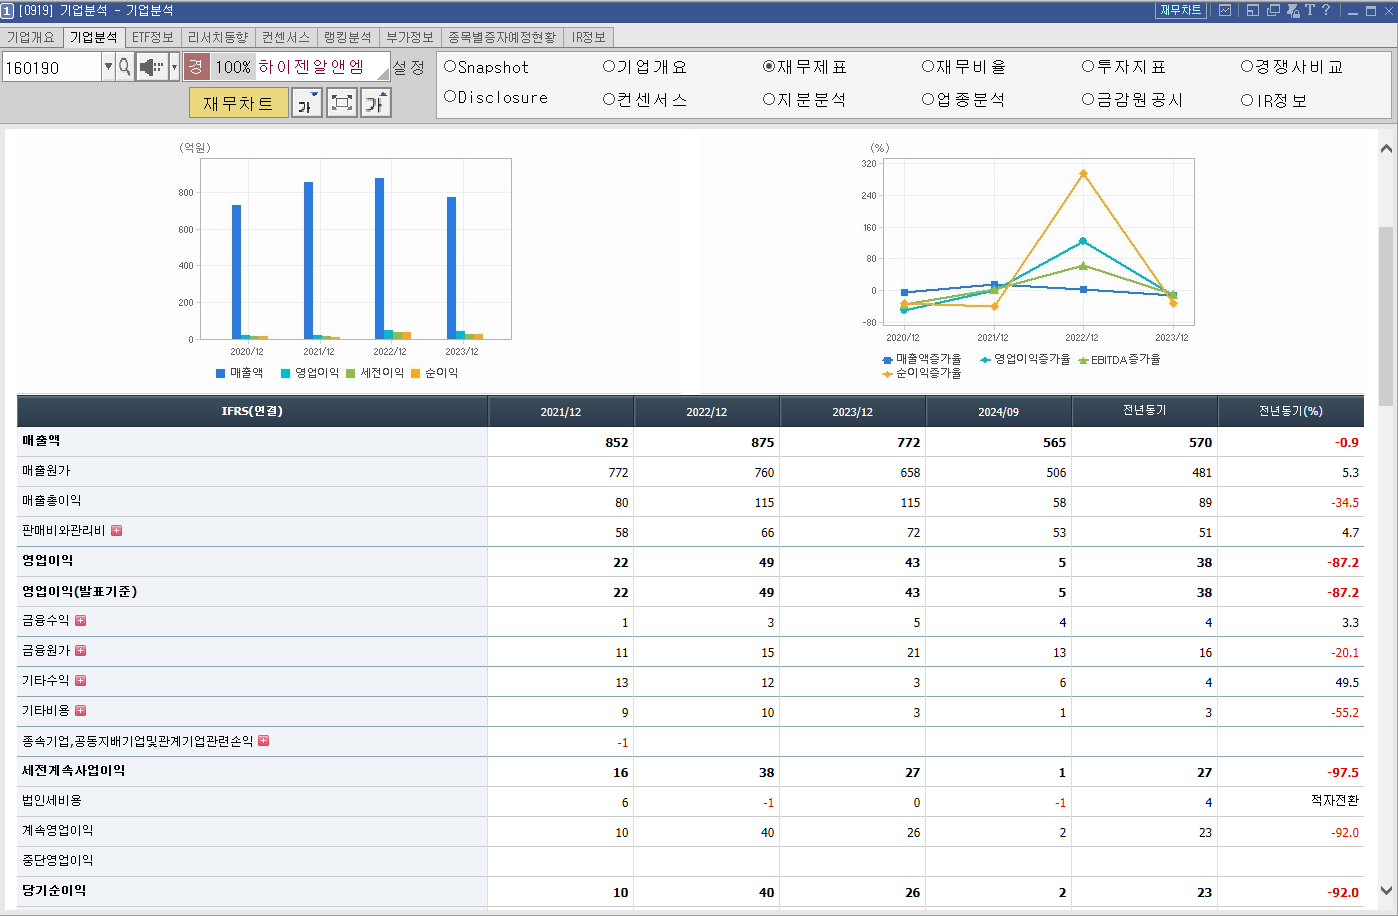Select the 지분분석 radio option
This screenshot has height=916, width=1398.
tap(769, 100)
